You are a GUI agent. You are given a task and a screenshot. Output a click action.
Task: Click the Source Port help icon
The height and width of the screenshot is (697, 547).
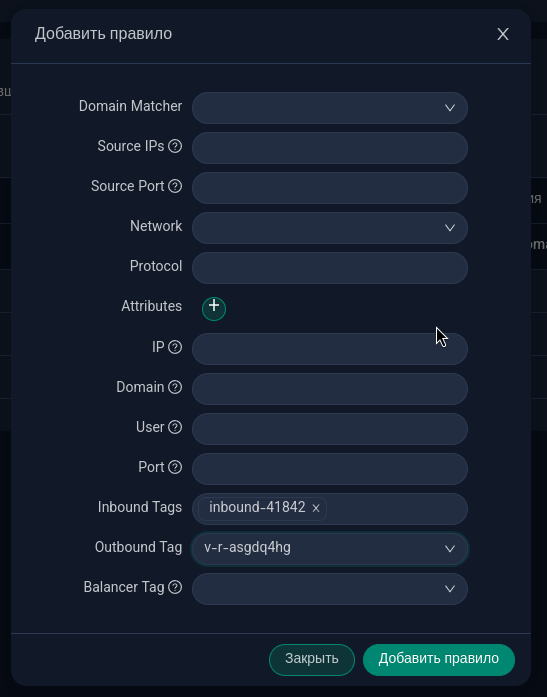[175, 186]
